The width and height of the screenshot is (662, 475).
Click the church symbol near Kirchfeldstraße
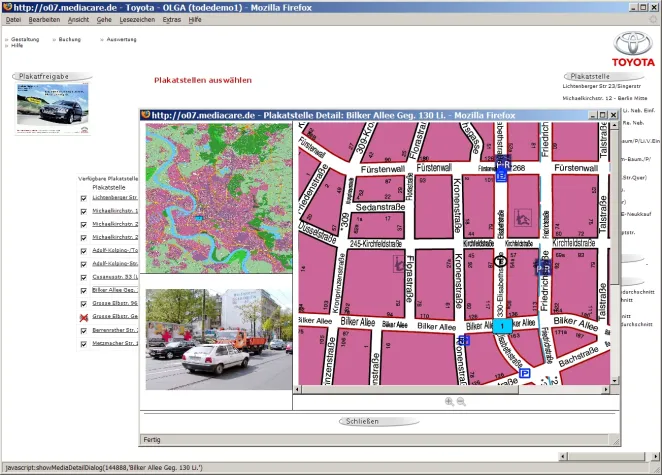pos(520,216)
